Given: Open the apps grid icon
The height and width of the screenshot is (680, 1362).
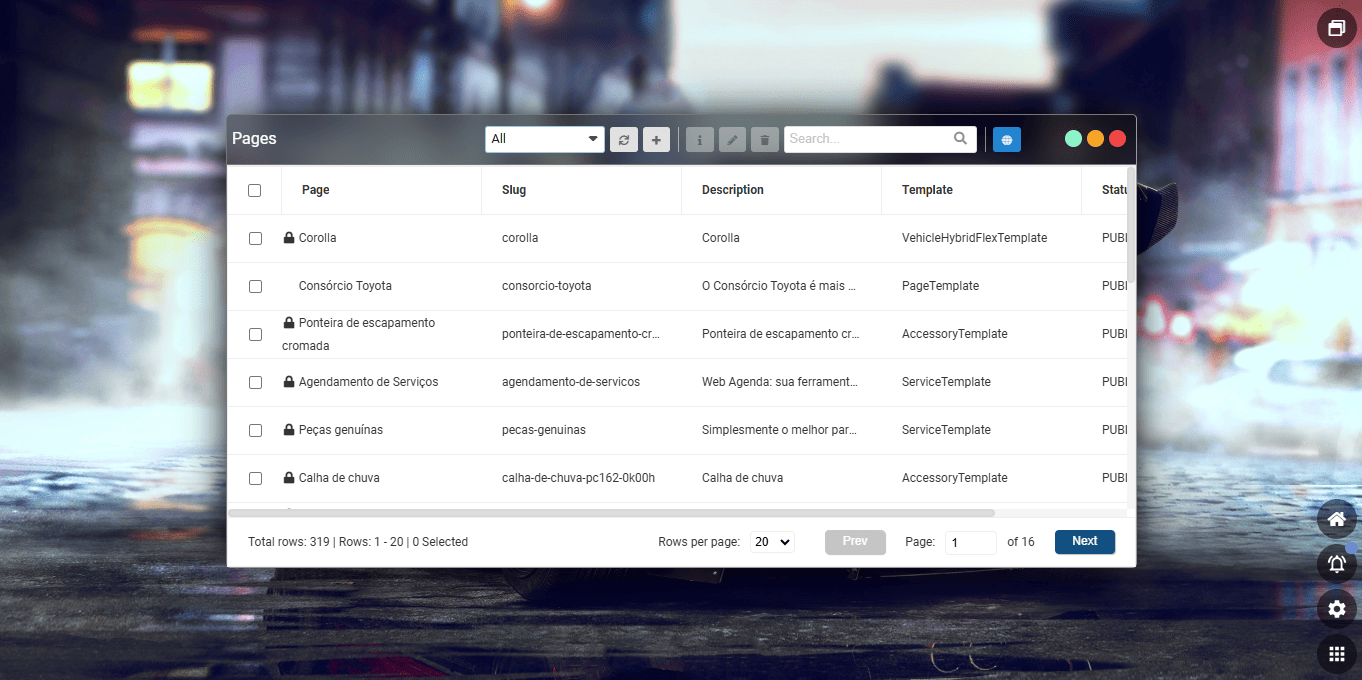Looking at the screenshot, I should tap(1336, 654).
